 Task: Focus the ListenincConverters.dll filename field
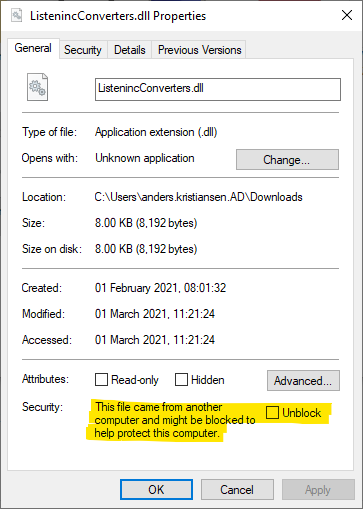218,89
